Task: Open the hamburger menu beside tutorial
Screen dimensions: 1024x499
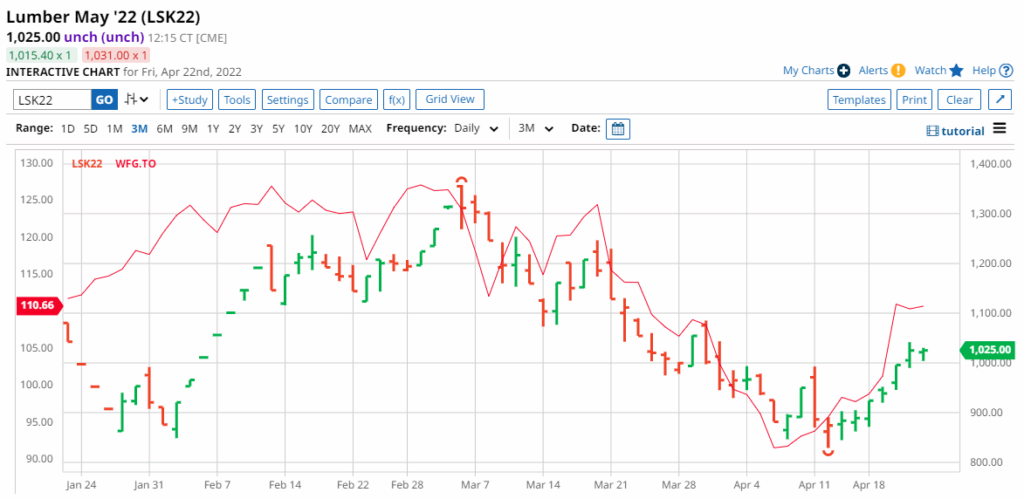Action: pyautogui.click(x=999, y=129)
